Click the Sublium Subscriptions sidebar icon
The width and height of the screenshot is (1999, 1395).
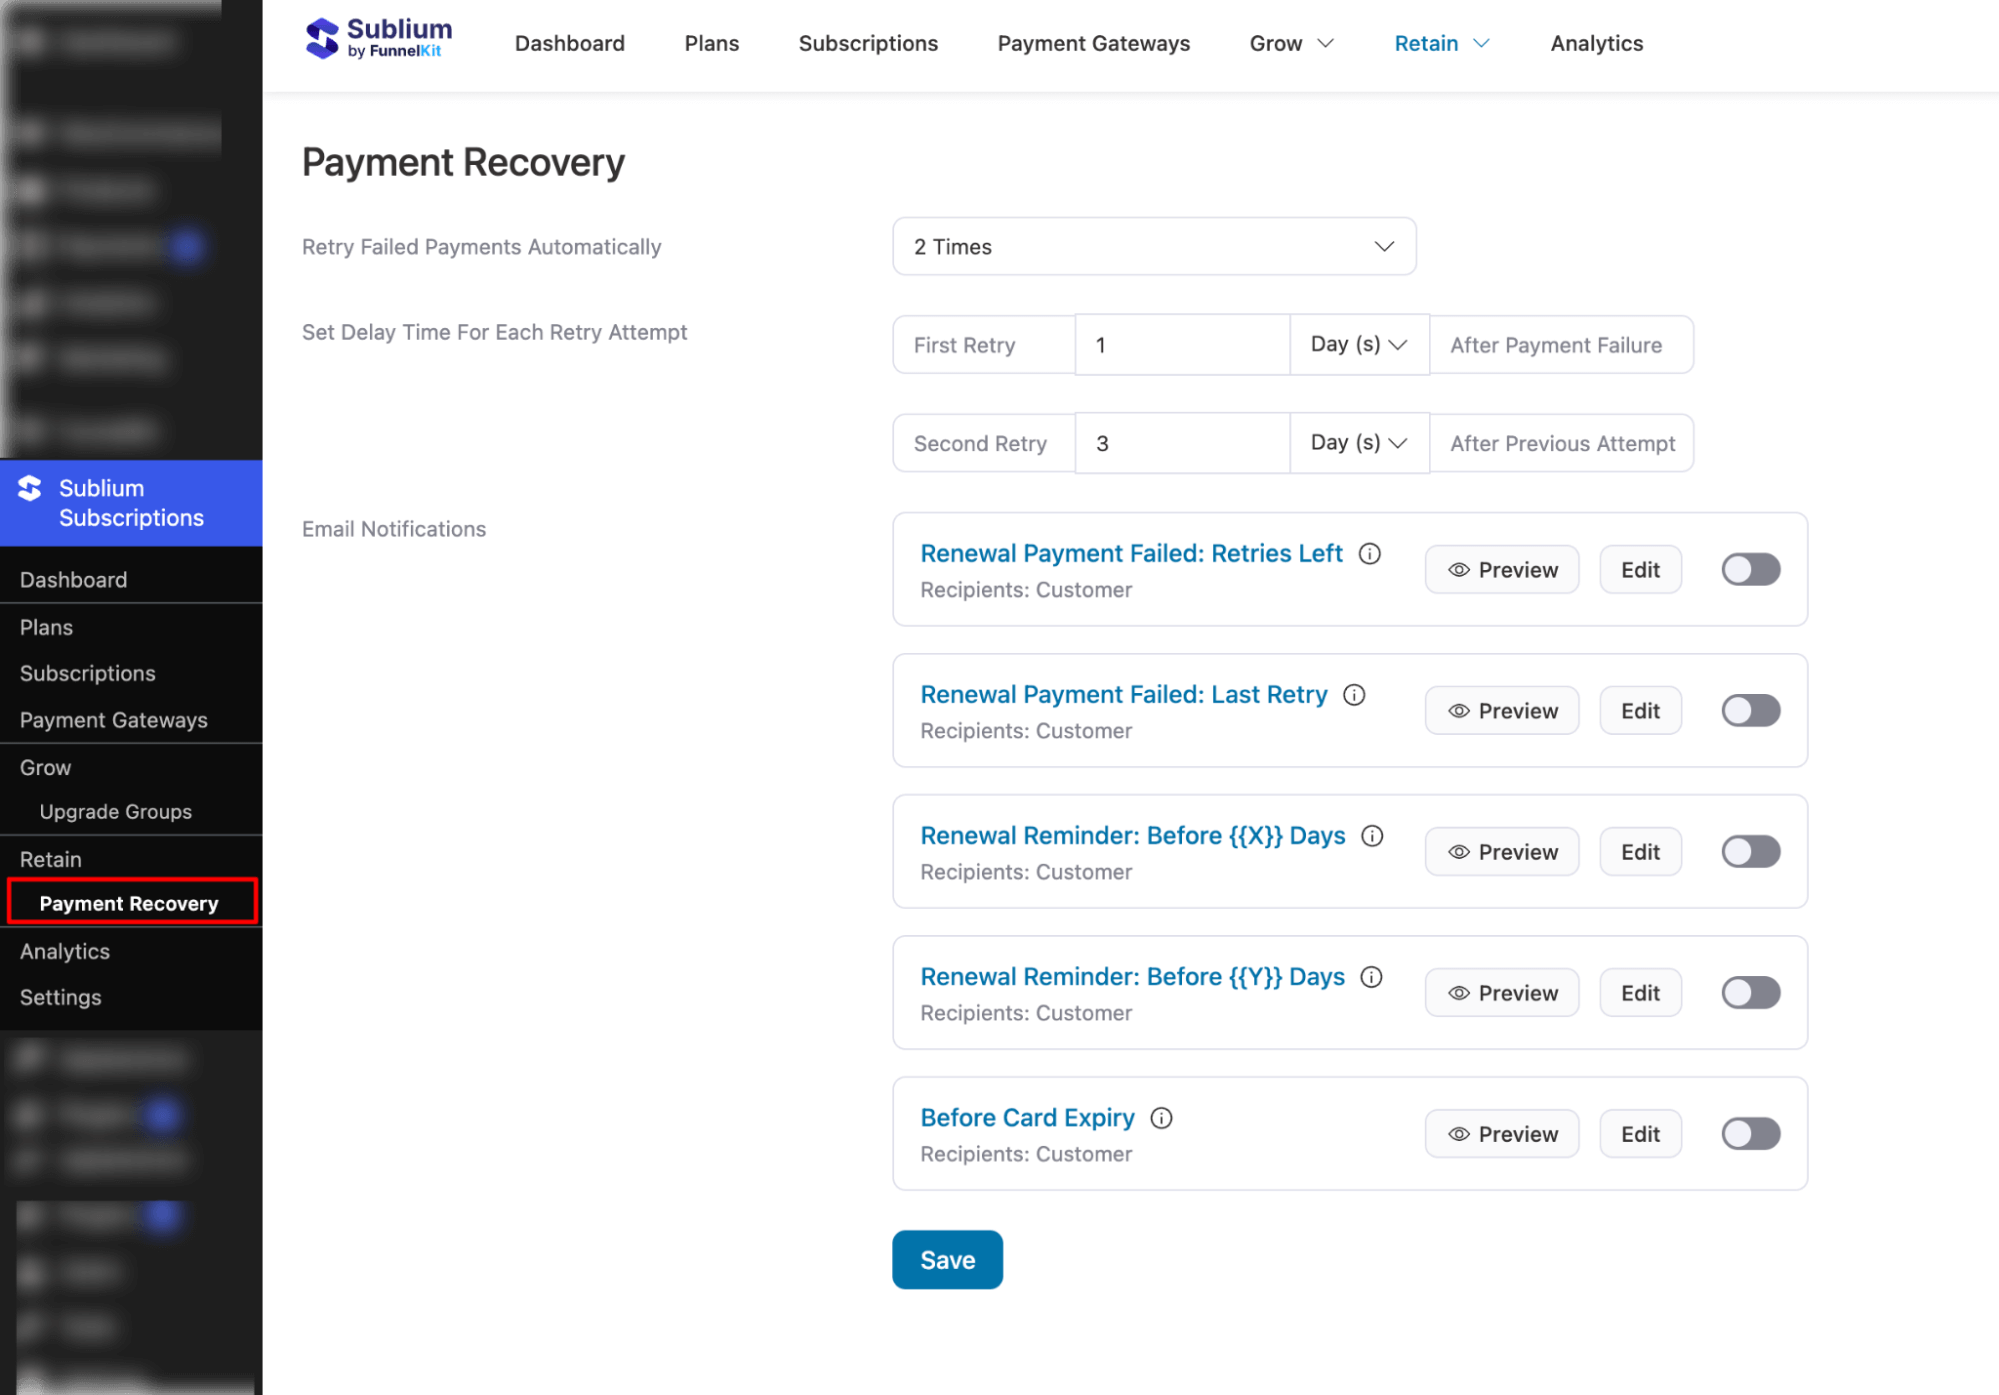click(x=30, y=489)
